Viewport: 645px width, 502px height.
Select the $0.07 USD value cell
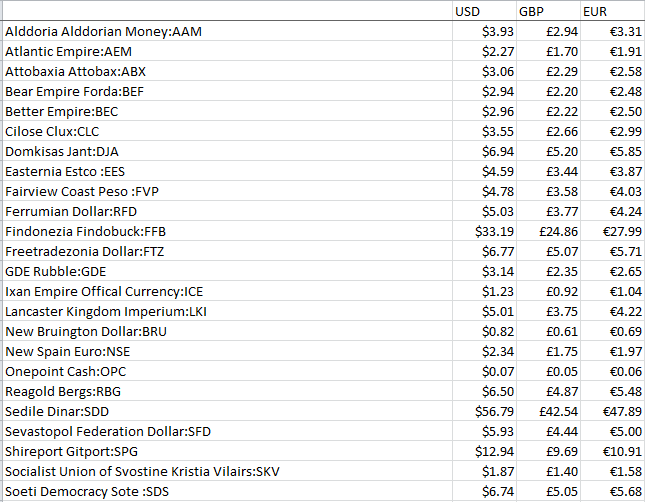click(x=484, y=372)
